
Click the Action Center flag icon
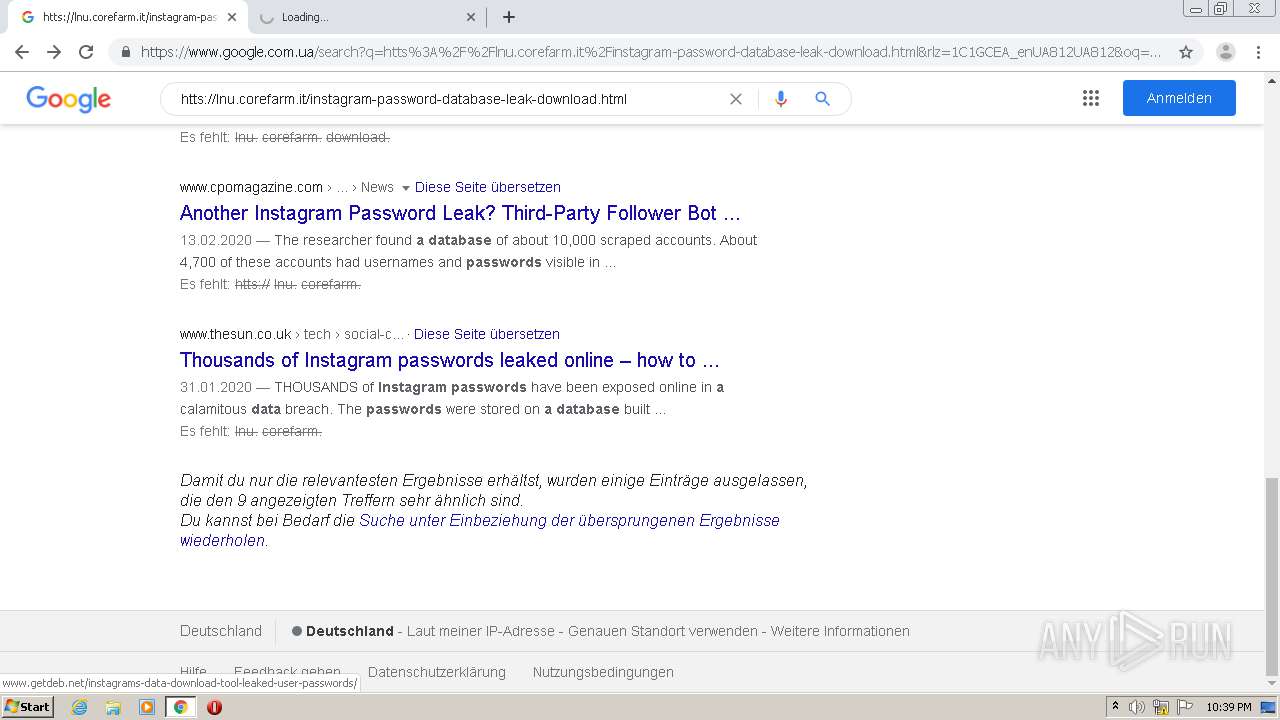(x=1185, y=707)
